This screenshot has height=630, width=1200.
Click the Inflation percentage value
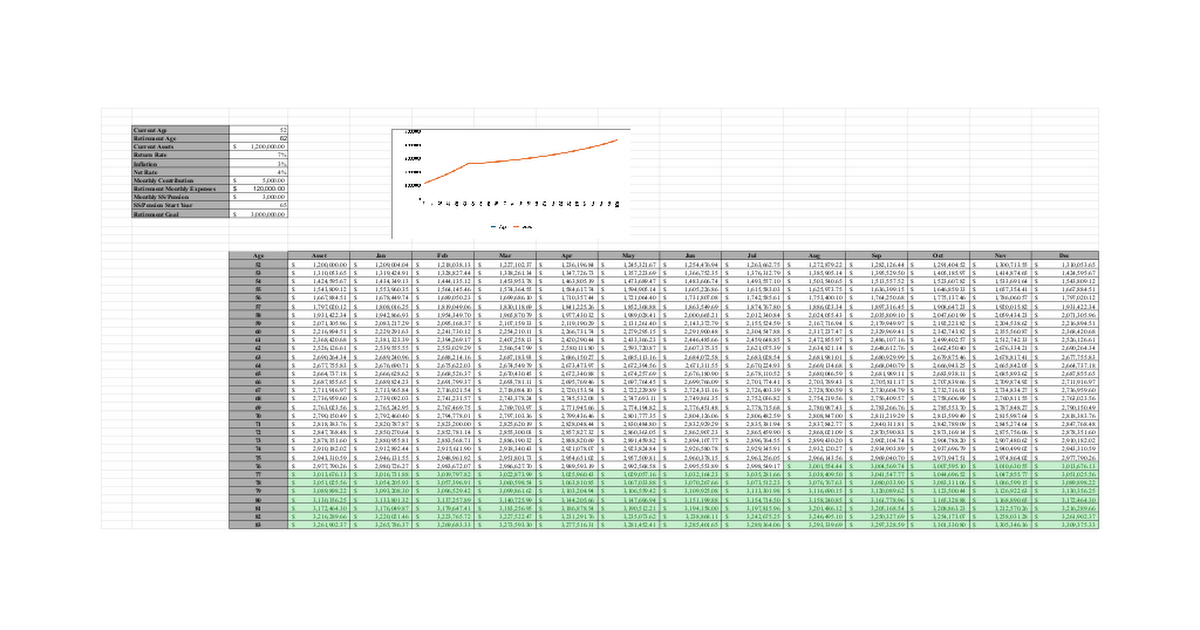coord(260,164)
